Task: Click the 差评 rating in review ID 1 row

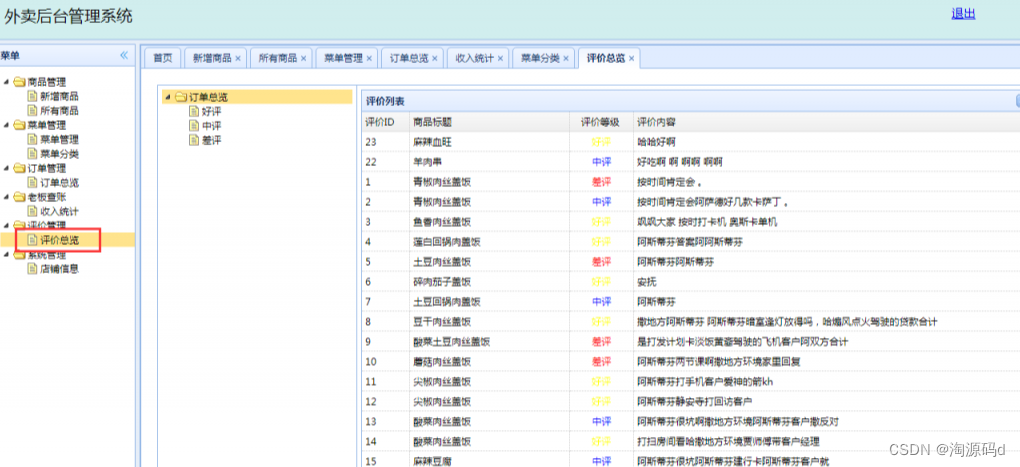Action: click(x=601, y=181)
